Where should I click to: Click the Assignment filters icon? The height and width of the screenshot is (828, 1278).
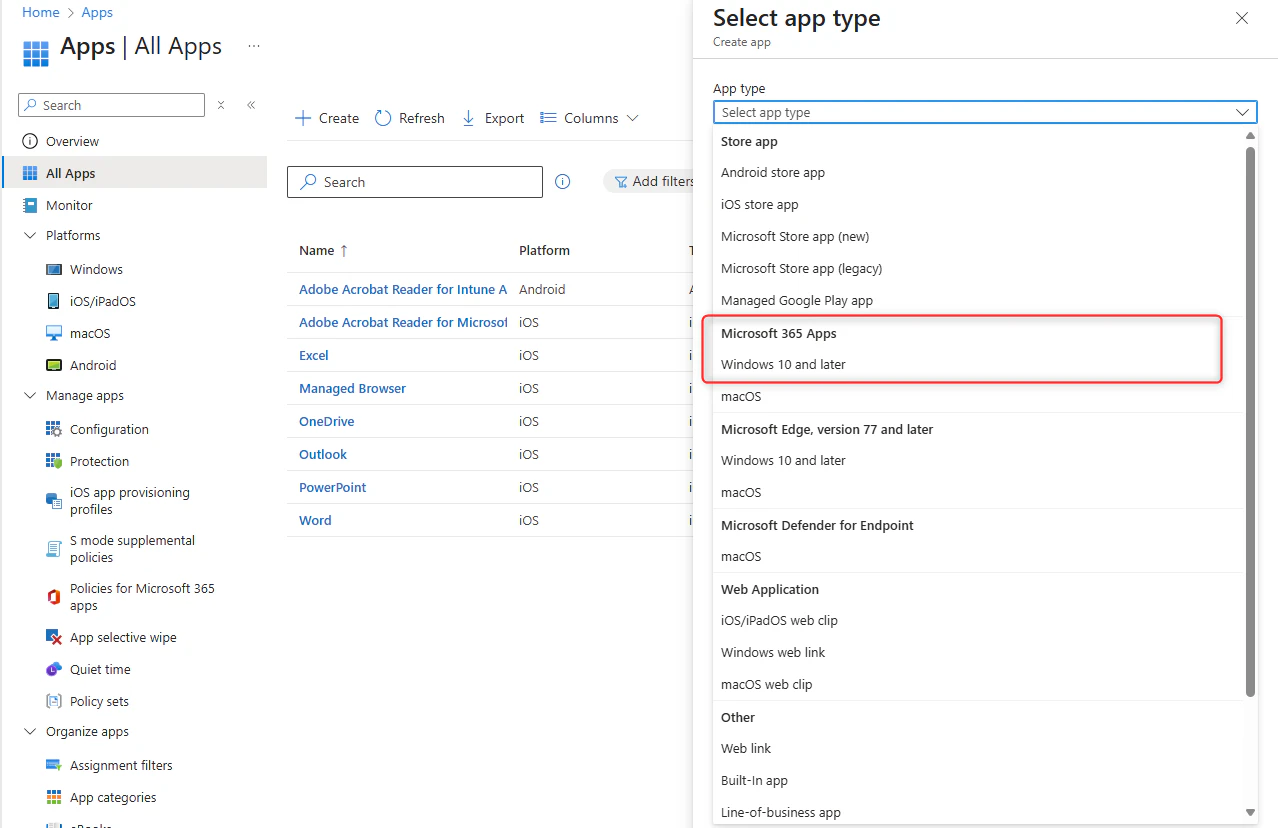[x=54, y=765]
